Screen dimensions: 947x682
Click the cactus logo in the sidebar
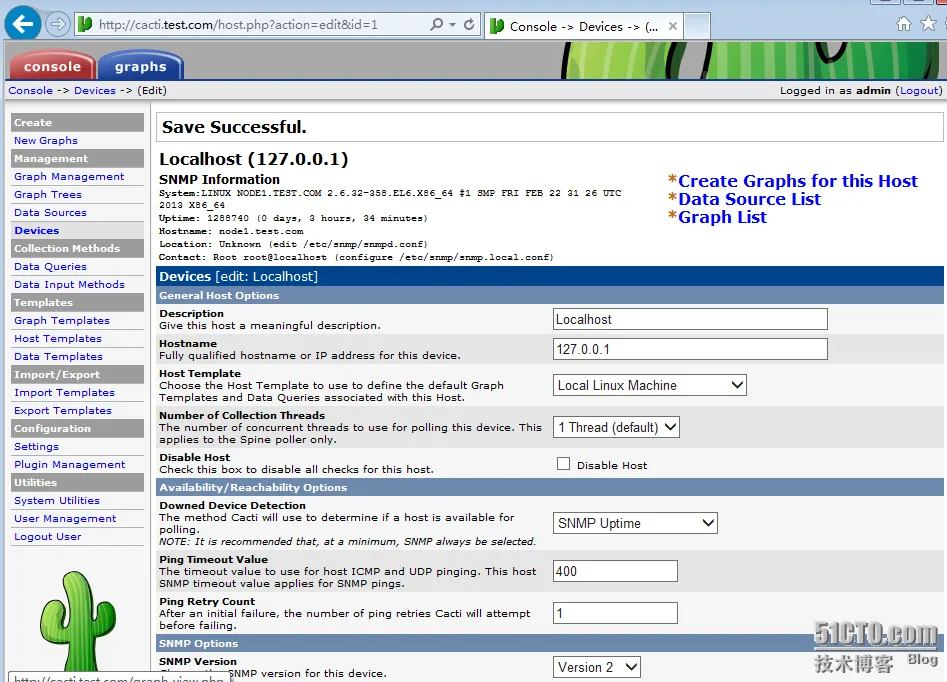pyautogui.click(x=77, y=622)
